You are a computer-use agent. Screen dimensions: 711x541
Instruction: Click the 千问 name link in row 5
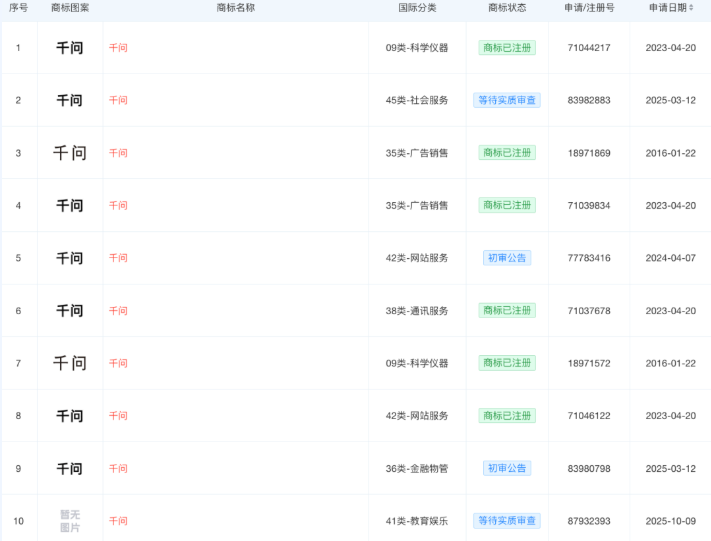tap(118, 258)
